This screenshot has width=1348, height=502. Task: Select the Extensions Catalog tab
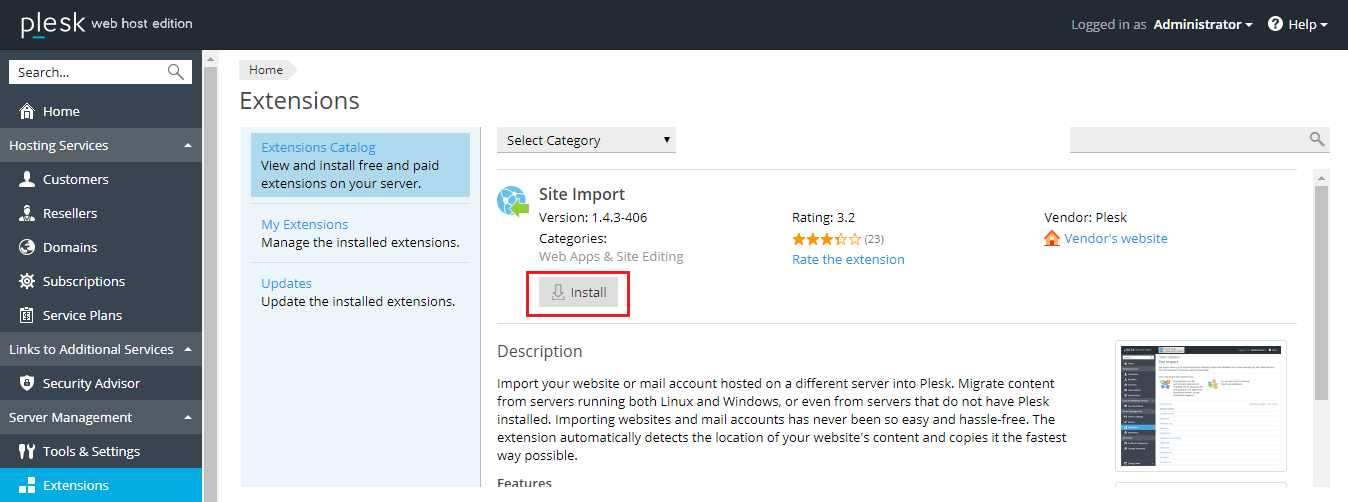(x=360, y=165)
